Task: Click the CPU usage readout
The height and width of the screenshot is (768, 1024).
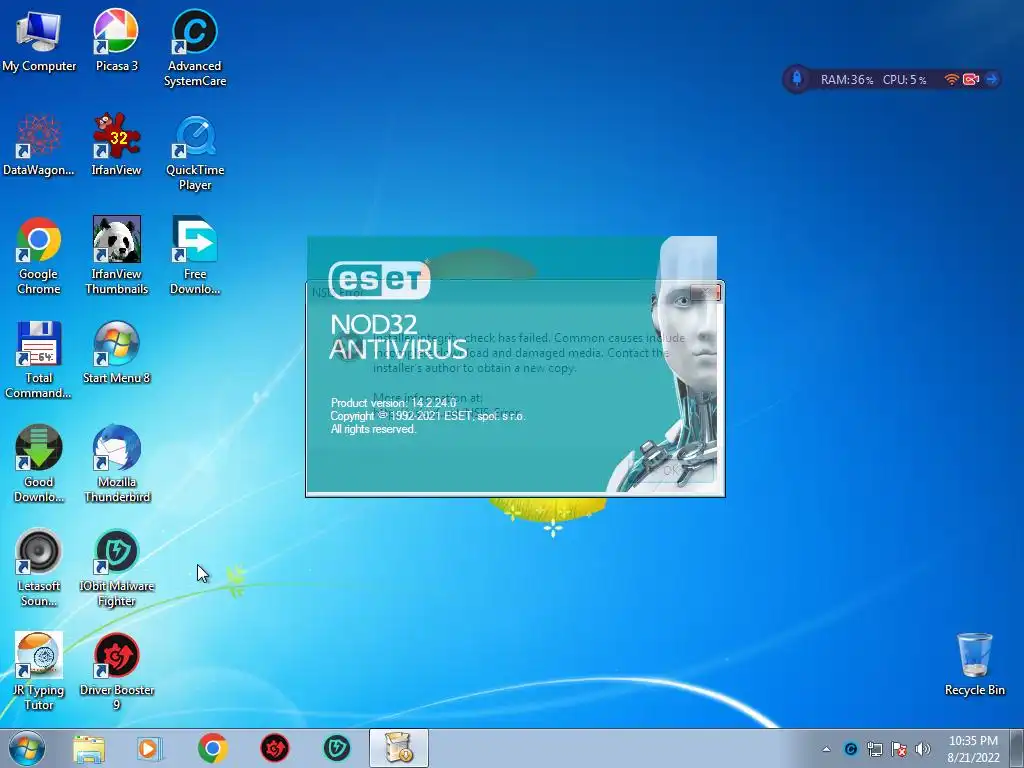Action: tap(904, 80)
